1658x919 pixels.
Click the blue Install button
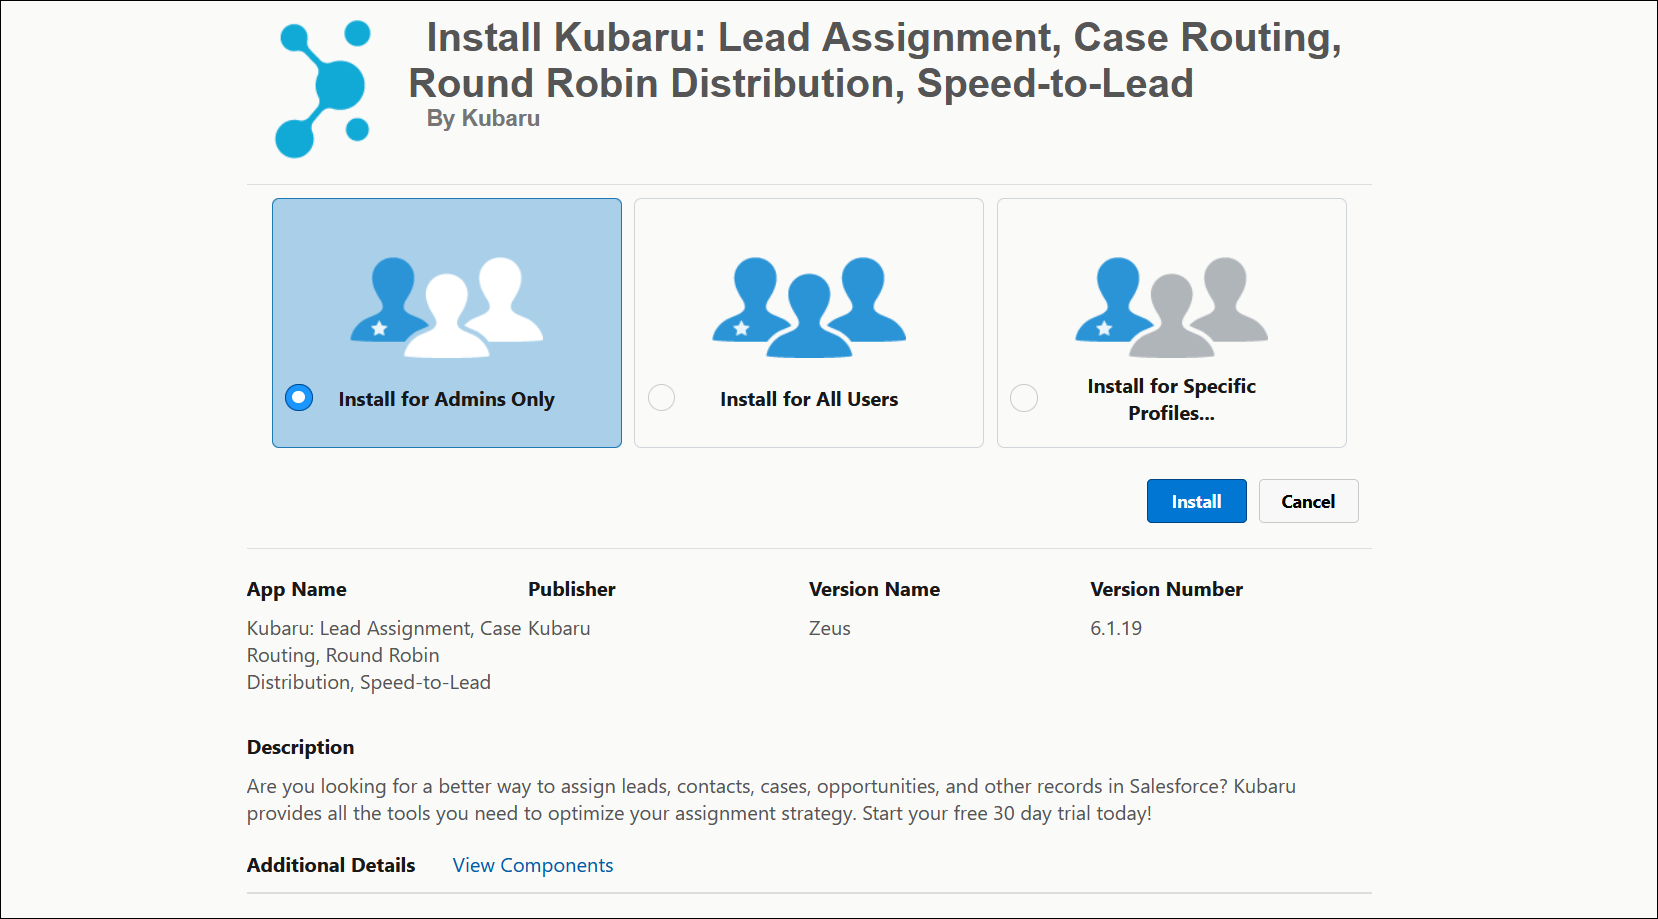pyautogui.click(x=1196, y=501)
